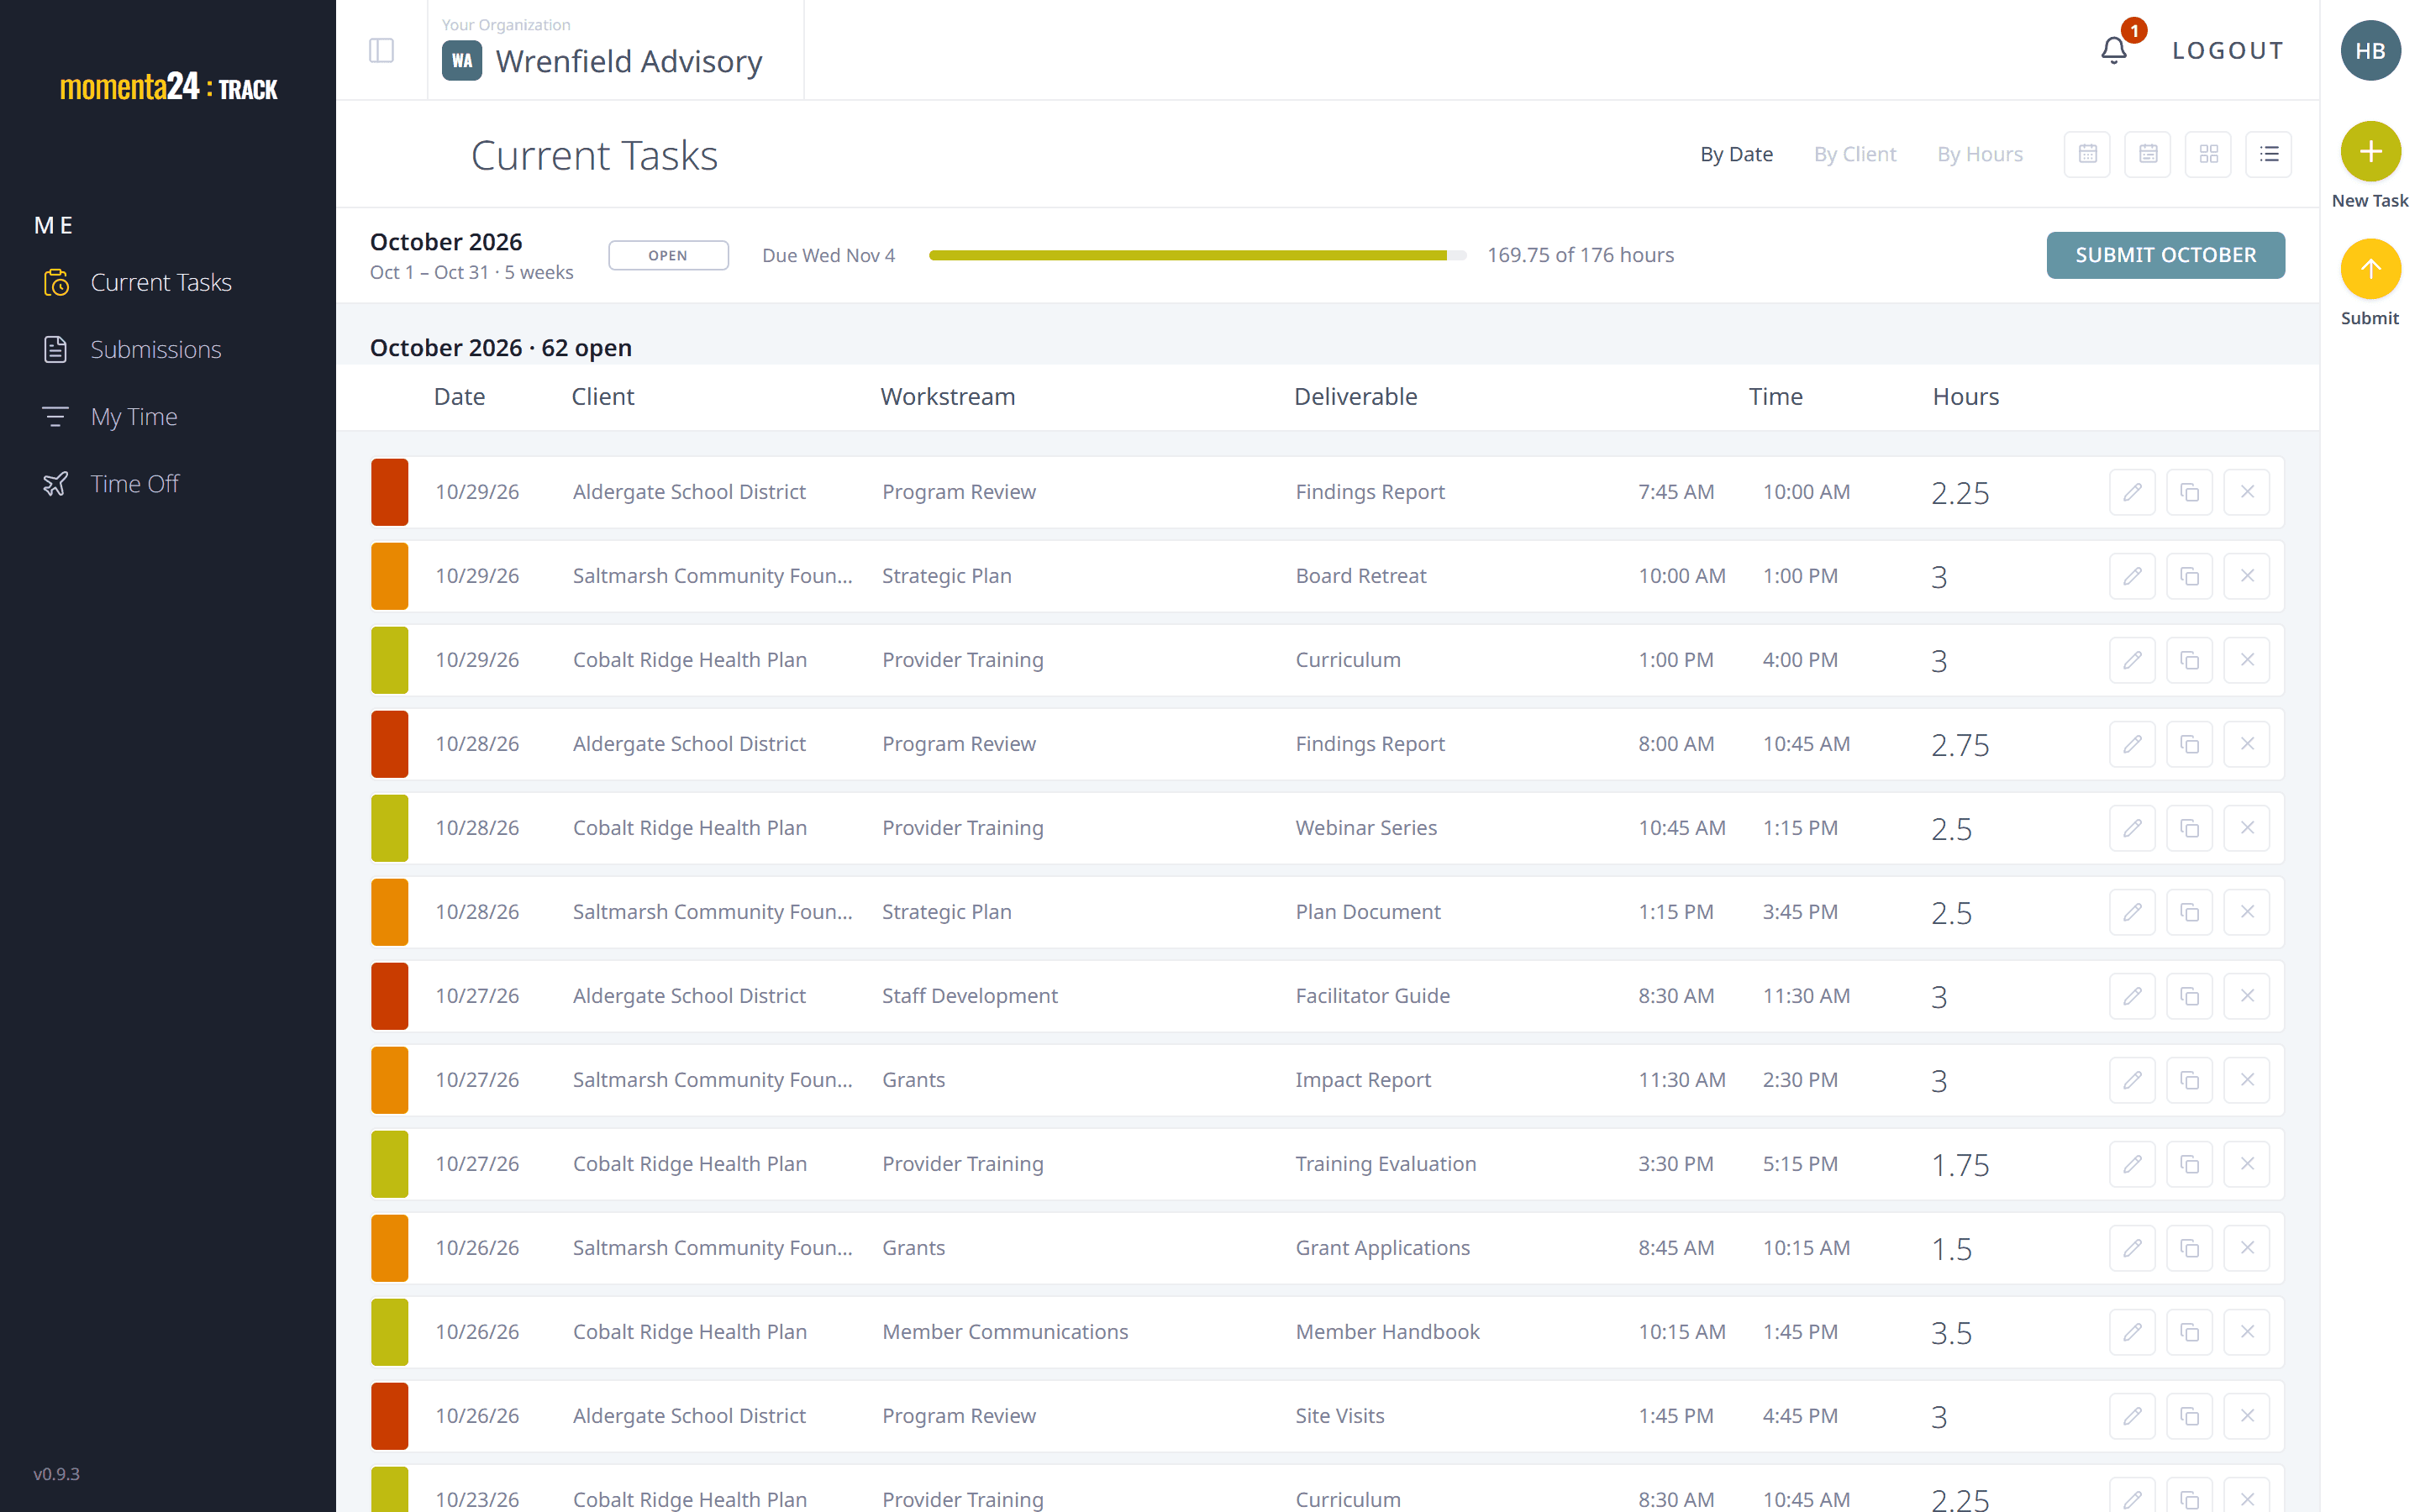Image resolution: width=2420 pixels, height=1512 pixels.
Task: Click the Deliverable column header
Action: click(x=1355, y=397)
